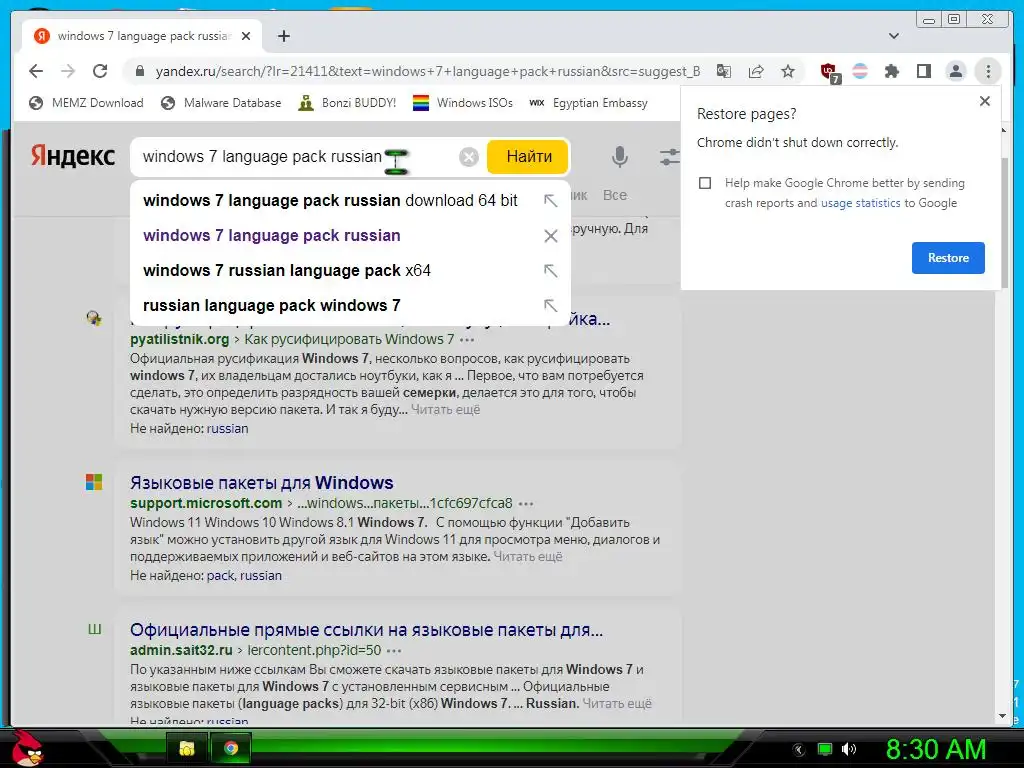This screenshot has height=768, width=1024.
Task: Clear the search query with the X icon
Action: click(469, 157)
